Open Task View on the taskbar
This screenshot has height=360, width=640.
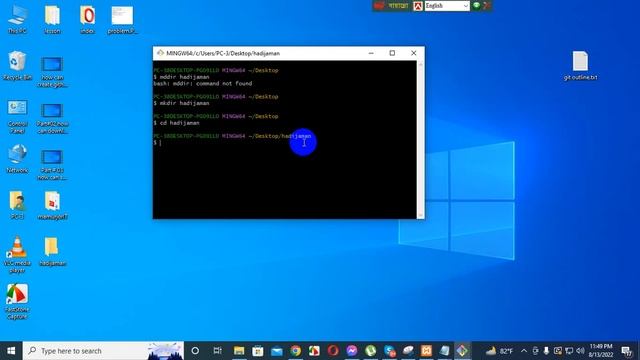(x=217, y=351)
